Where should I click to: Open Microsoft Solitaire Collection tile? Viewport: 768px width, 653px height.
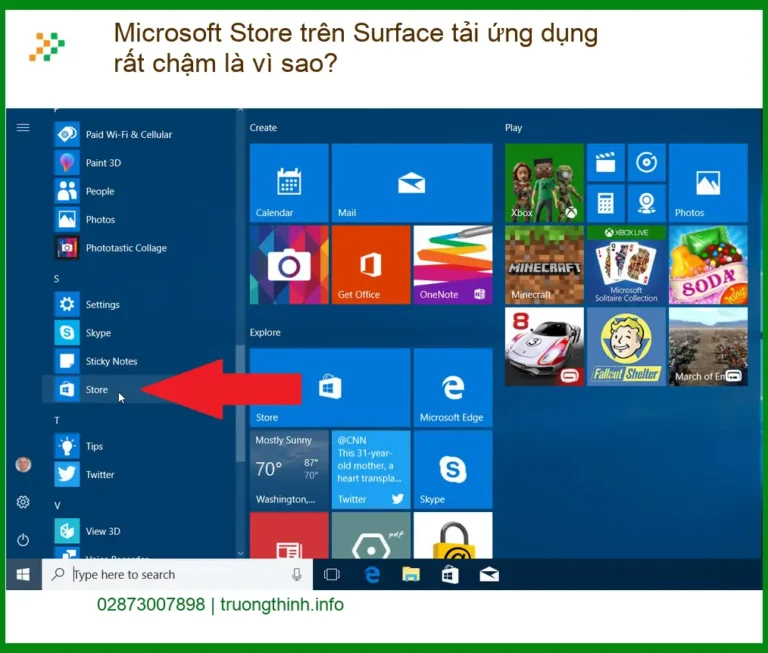tap(626, 265)
